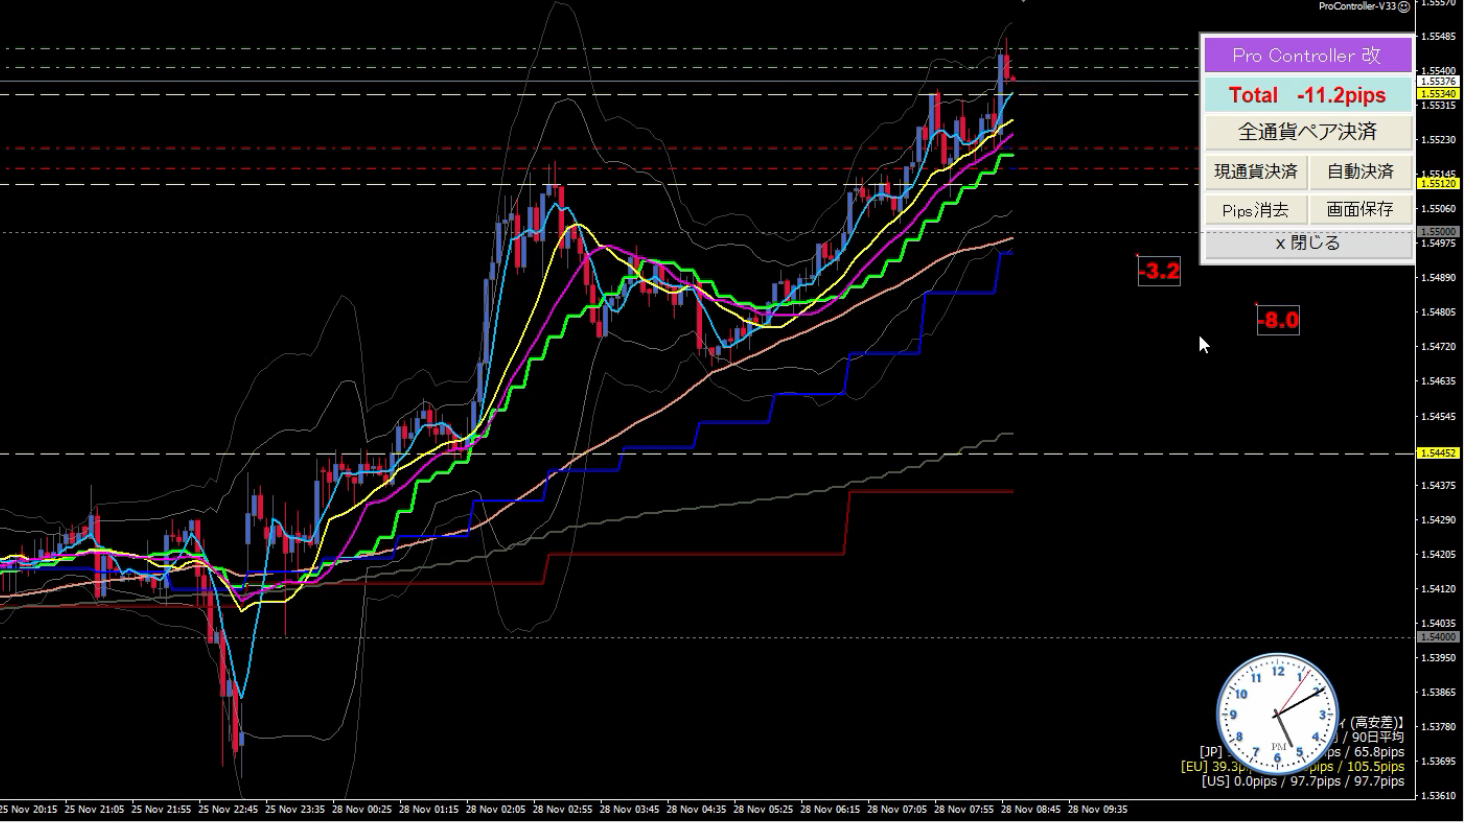This screenshot has height=823, width=1464.
Task: Click the 自動決済 button
Action: click(1360, 171)
